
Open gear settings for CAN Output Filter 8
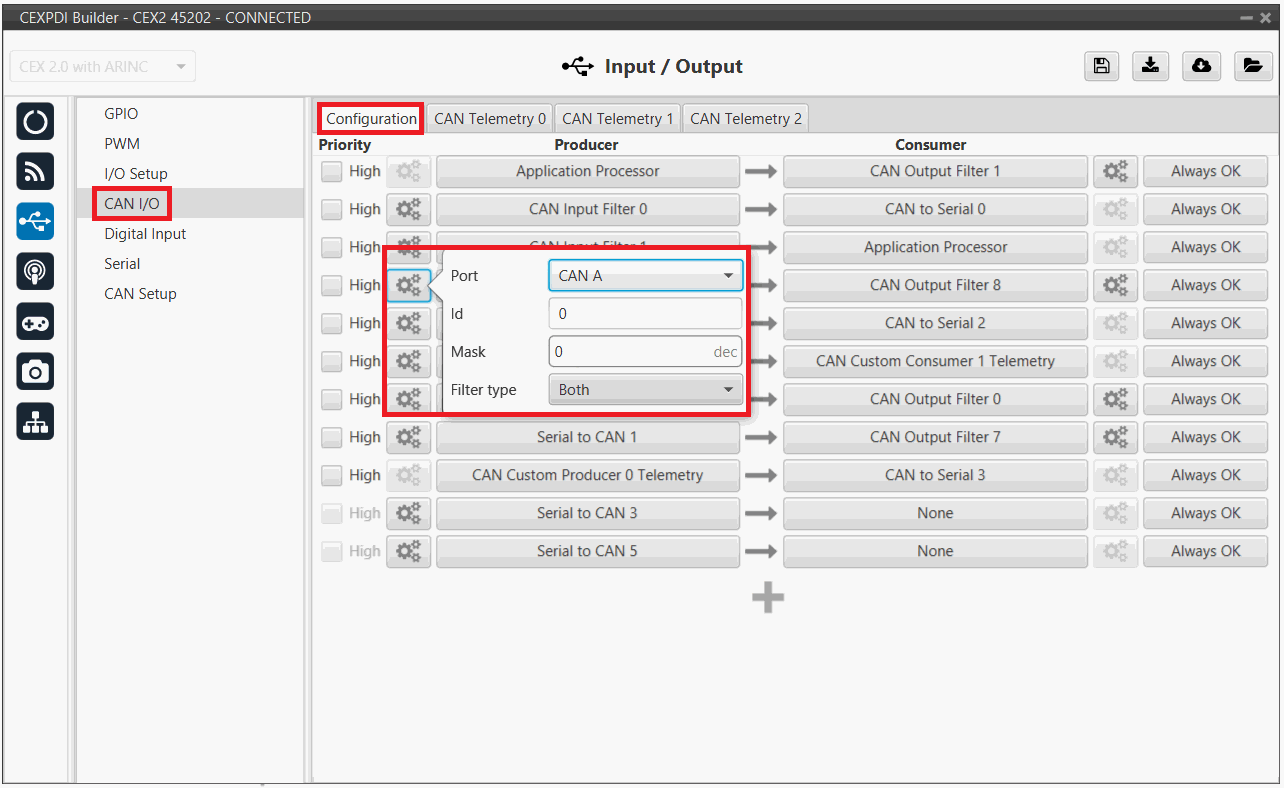pyautogui.click(x=1114, y=285)
